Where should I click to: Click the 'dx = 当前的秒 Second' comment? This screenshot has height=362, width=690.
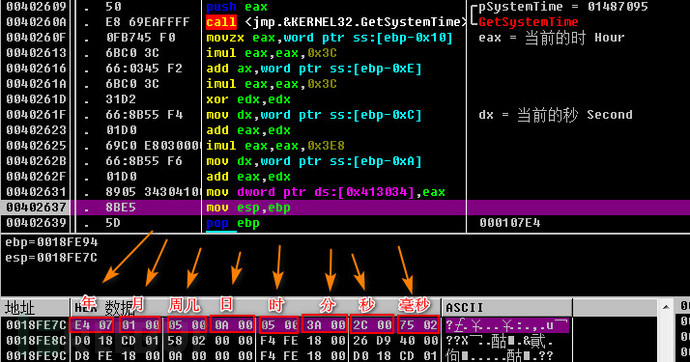click(x=555, y=115)
